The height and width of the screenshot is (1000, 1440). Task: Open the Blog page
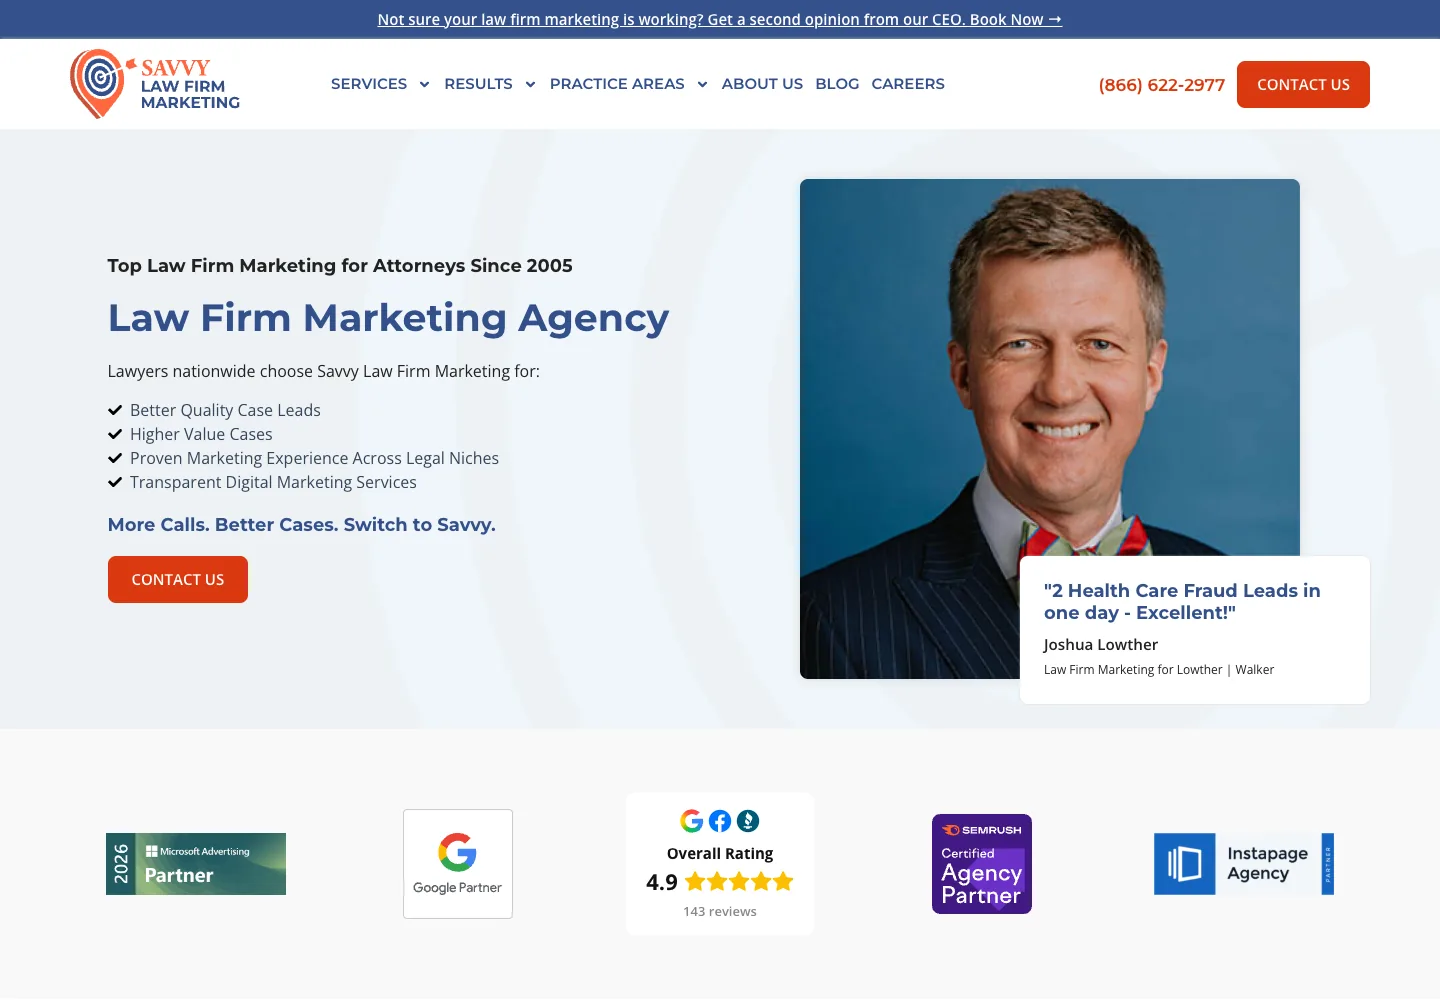[837, 84]
